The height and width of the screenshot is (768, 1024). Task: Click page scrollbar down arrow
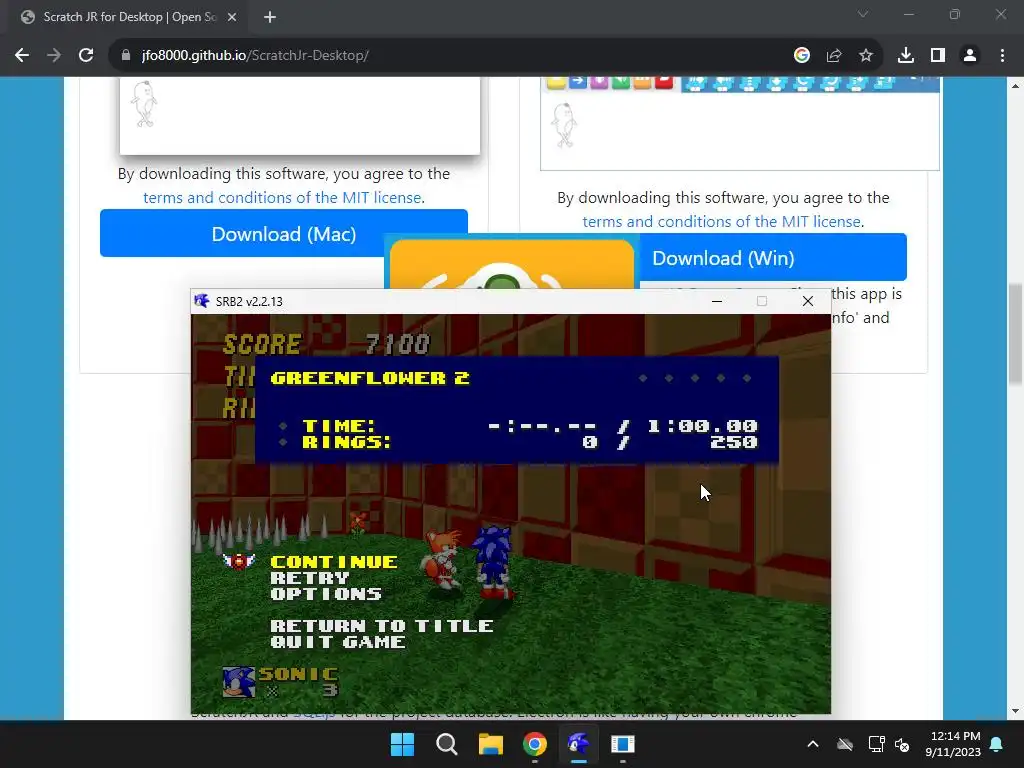tap(1015, 711)
